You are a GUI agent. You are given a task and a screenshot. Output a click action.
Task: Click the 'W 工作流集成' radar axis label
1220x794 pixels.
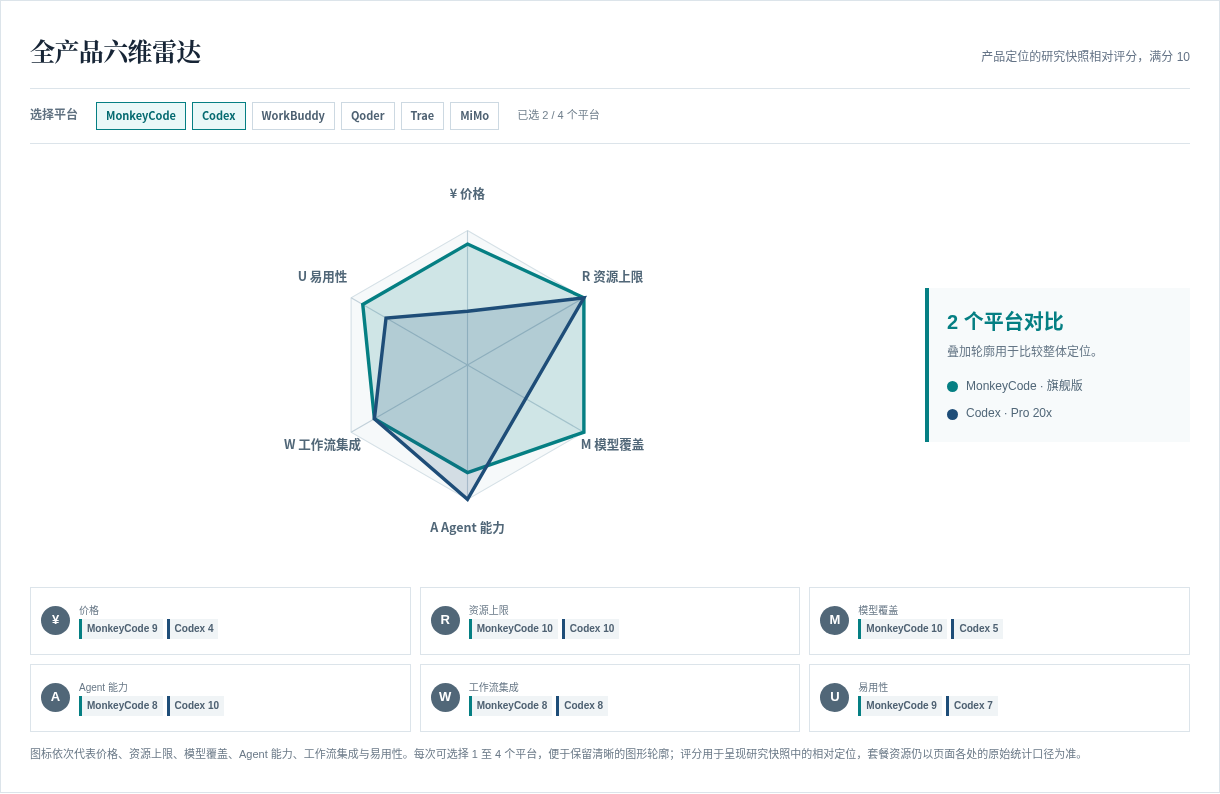[x=322, y=444]
